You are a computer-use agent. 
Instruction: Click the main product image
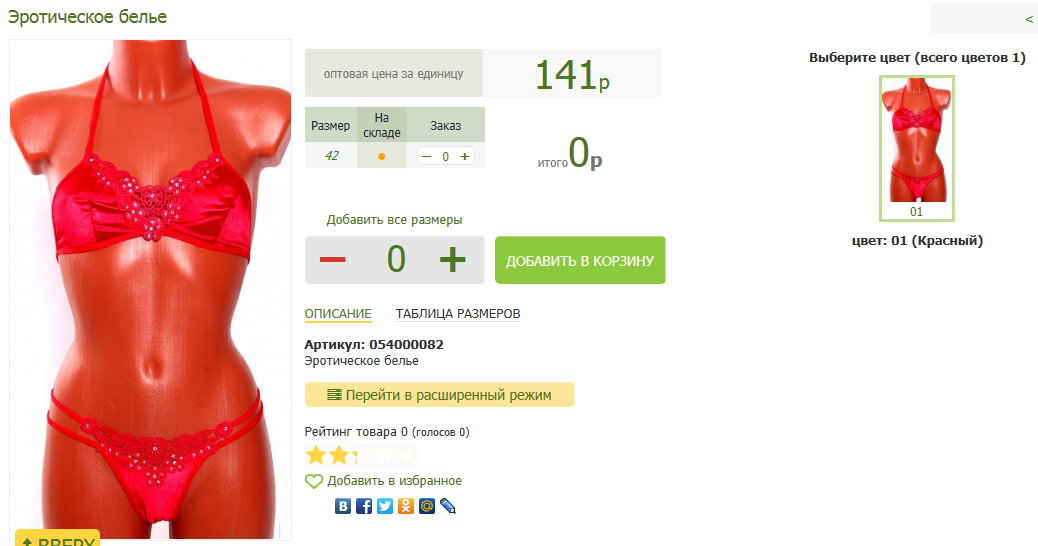pyautogui.click(x=150, y=289)
